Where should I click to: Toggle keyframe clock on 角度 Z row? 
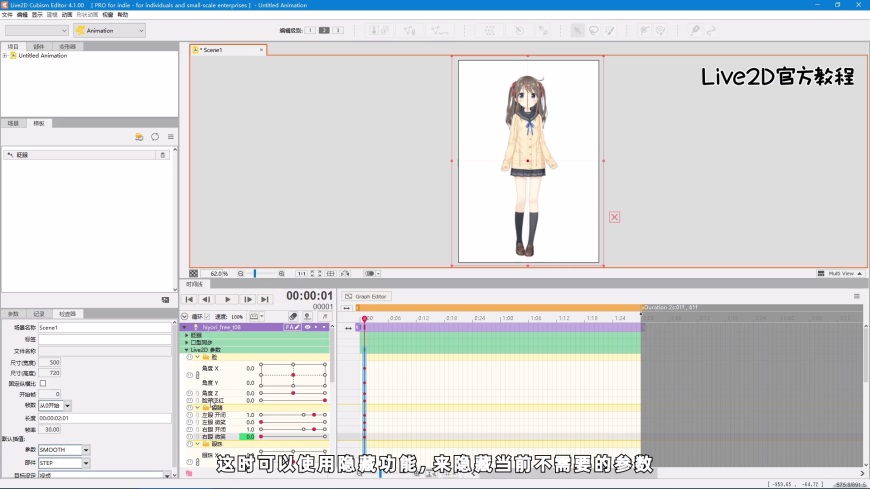(190, 393)
